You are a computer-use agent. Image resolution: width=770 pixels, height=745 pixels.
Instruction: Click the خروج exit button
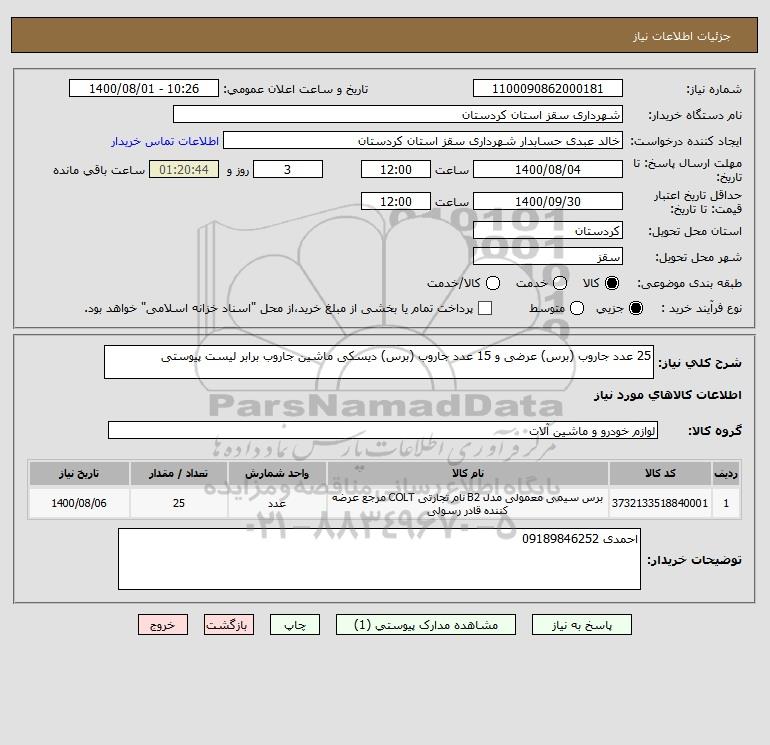(163, 625)
